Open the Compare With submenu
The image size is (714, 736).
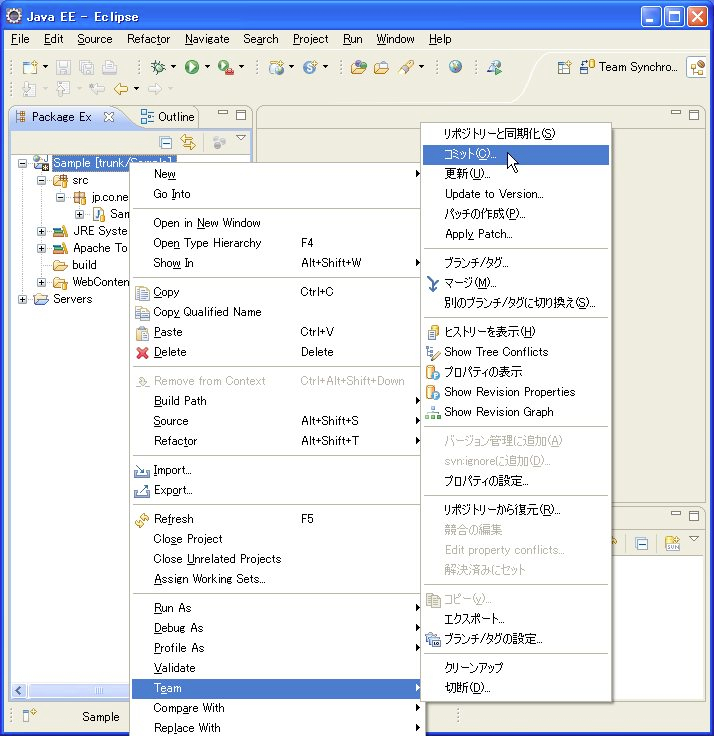tap(276, 708)
